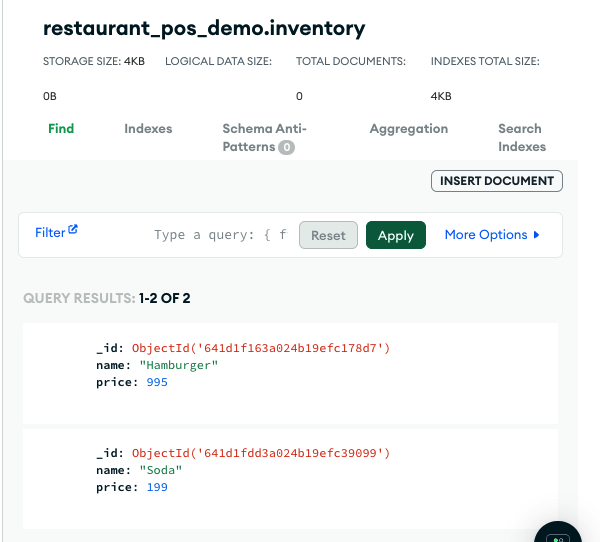Screen dimensions: 600x542
Task: Switch to the Find tab
Action: click(x=61, y=129)
